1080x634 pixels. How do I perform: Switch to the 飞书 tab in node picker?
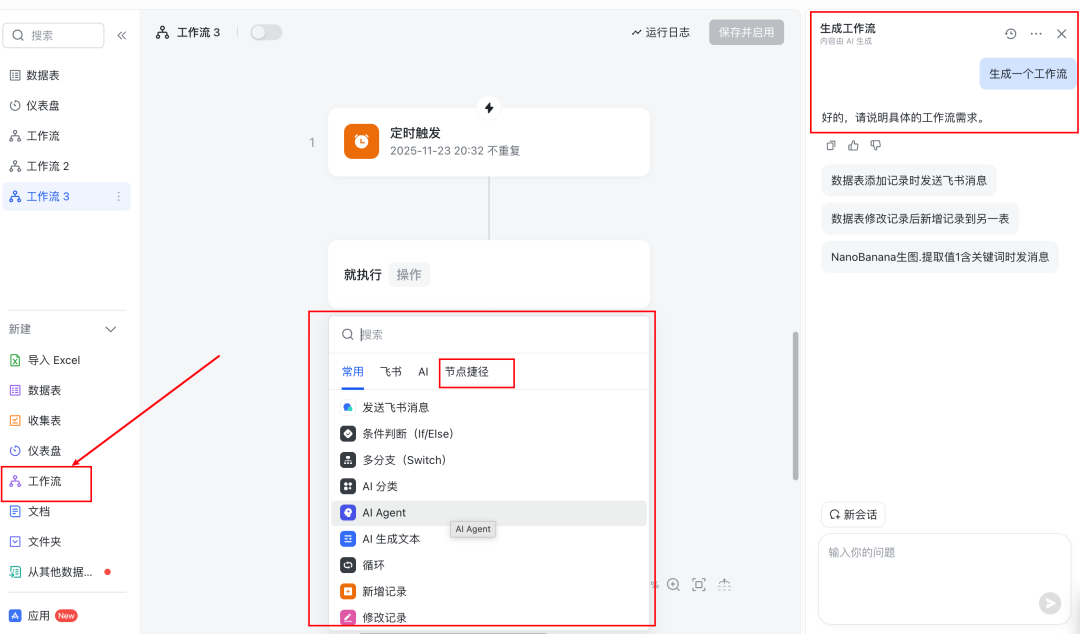[x=391, y=370]
